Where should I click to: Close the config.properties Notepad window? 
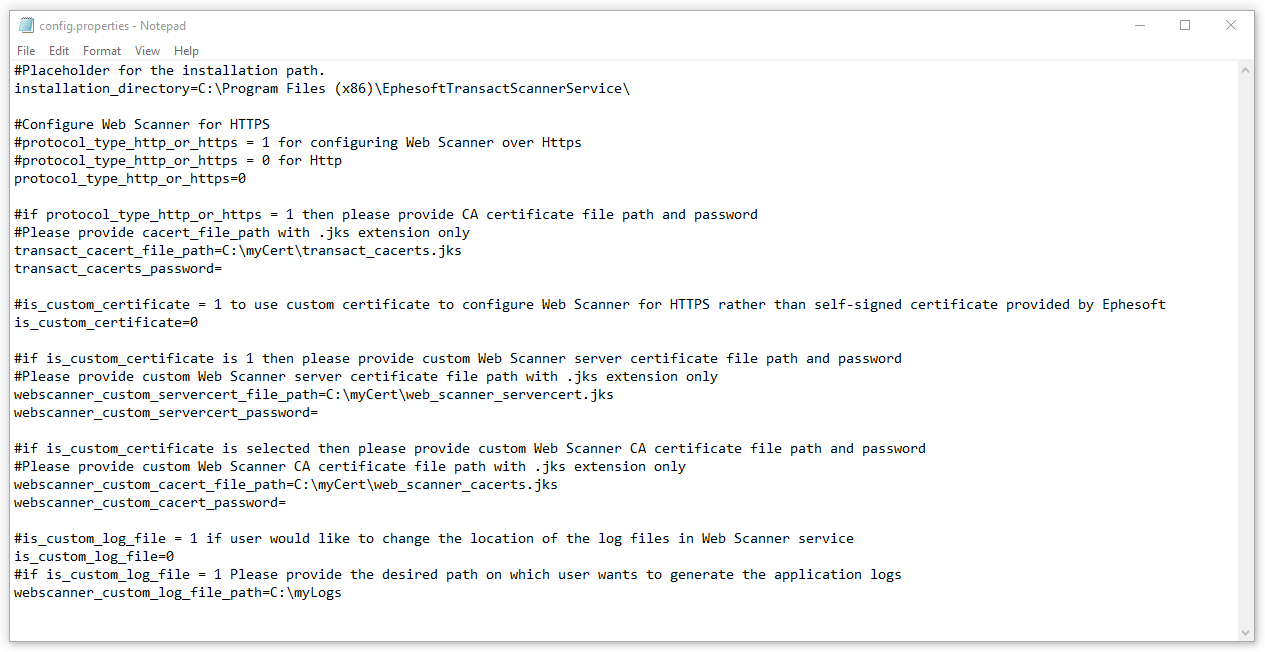1231,25
